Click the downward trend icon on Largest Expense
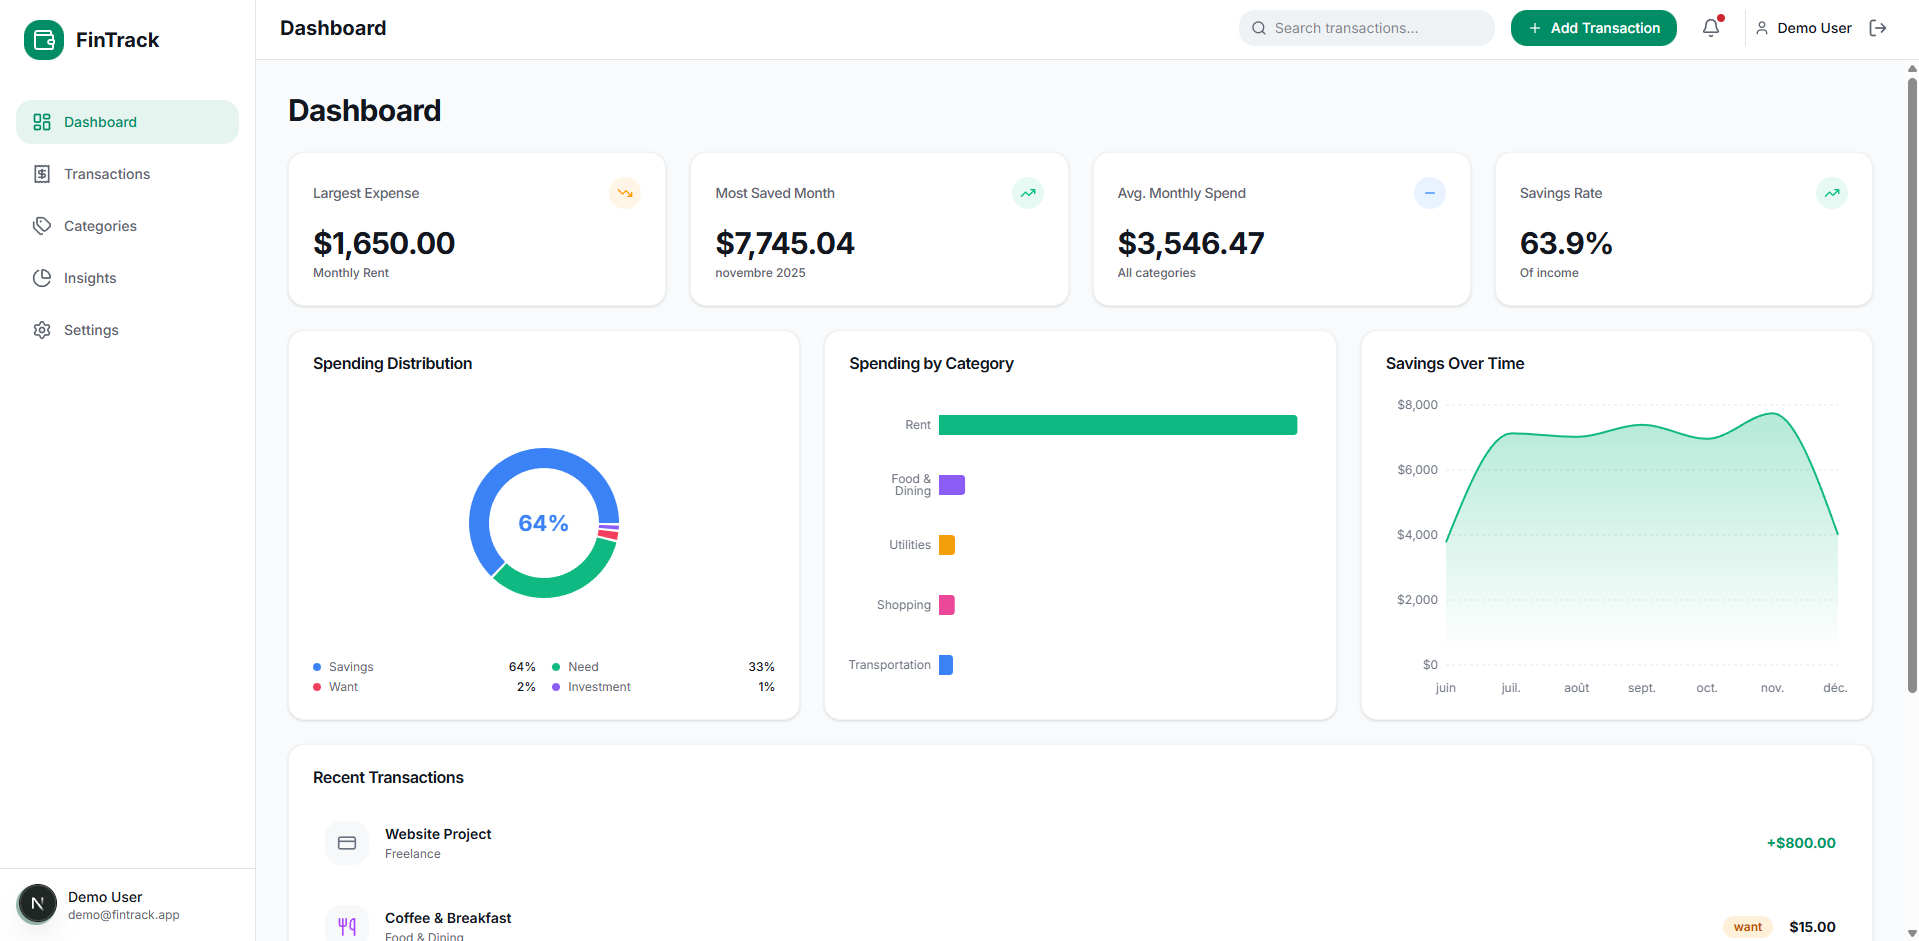This screenshot has height=941, width=1919. (625, 193)
